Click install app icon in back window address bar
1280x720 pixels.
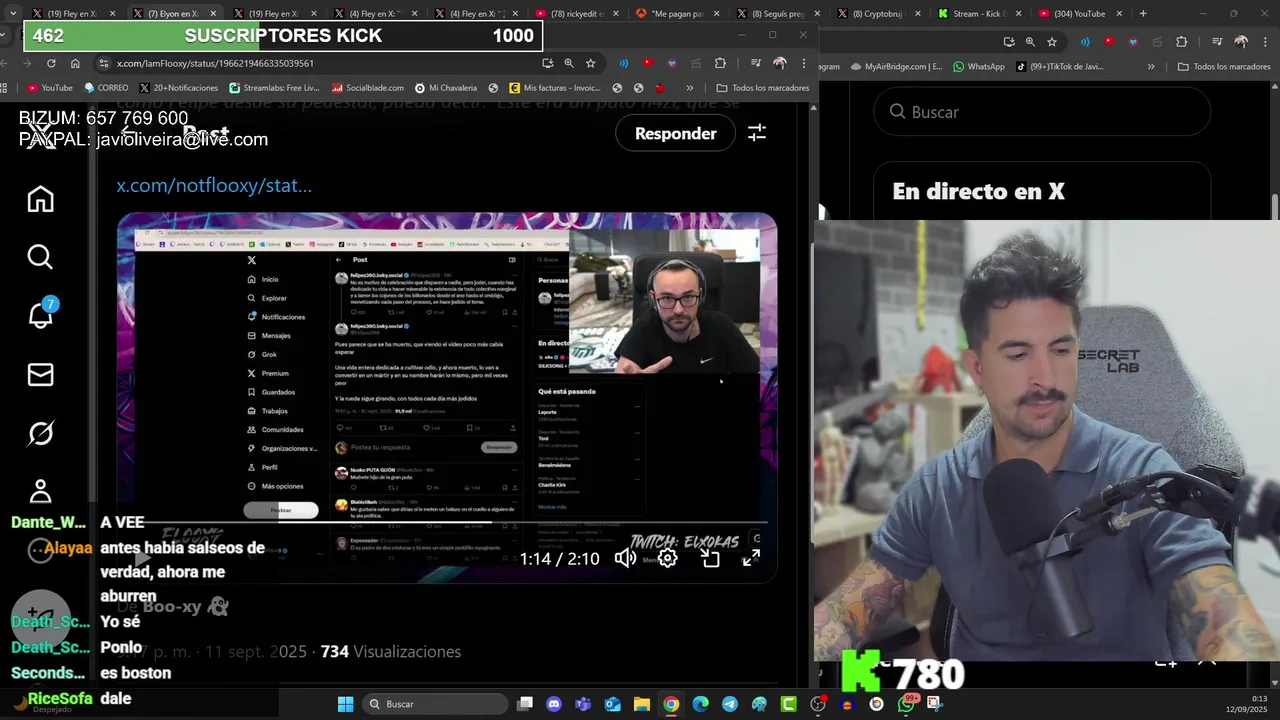coord(1008,42)
